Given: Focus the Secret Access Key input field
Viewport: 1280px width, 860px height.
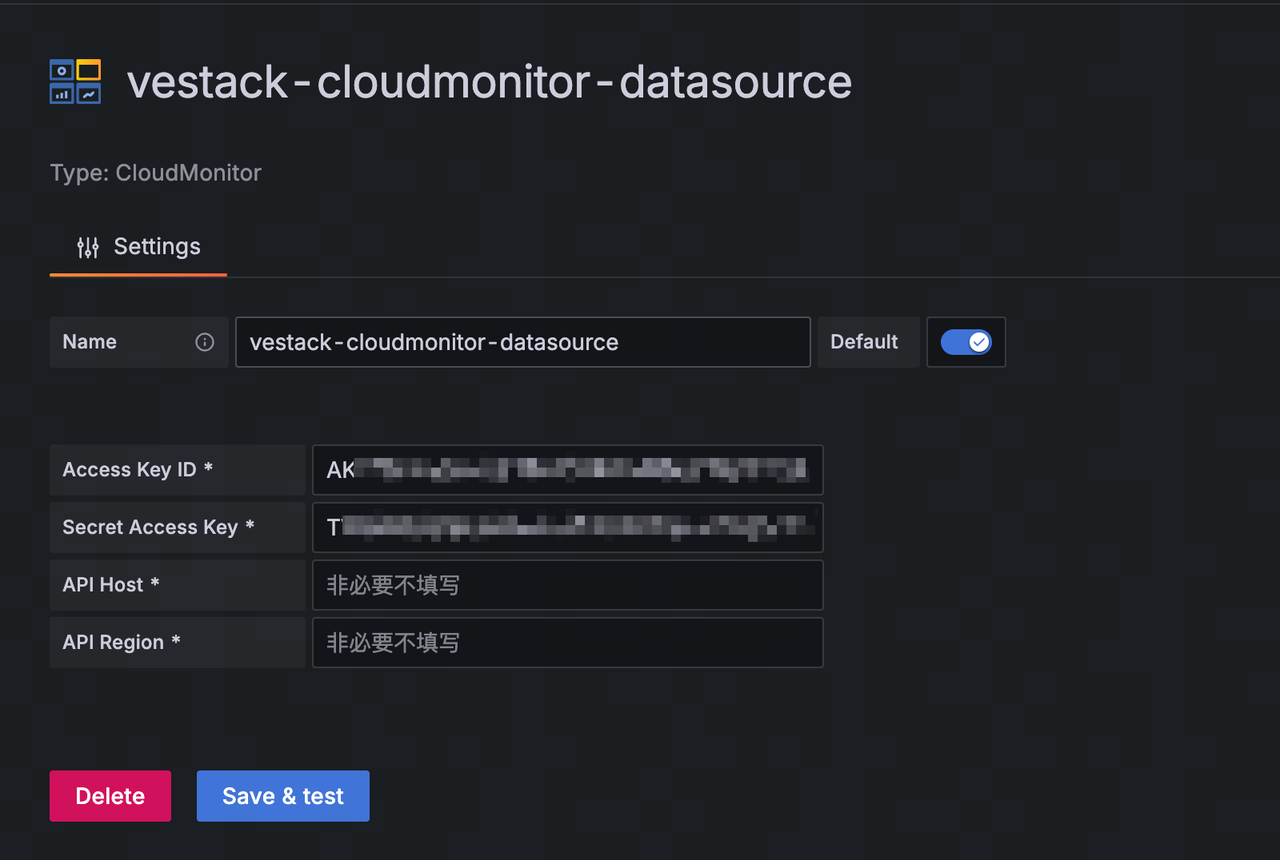Looking at the screenshot, I should coord(568,527).
